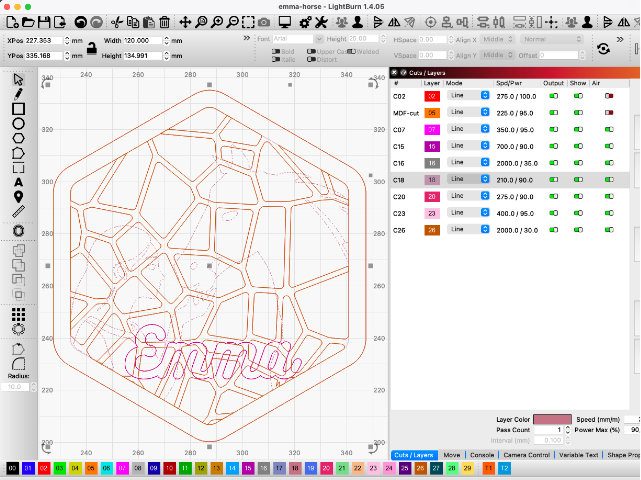Switch to the Variable Text tab

[x=578, y=455]
